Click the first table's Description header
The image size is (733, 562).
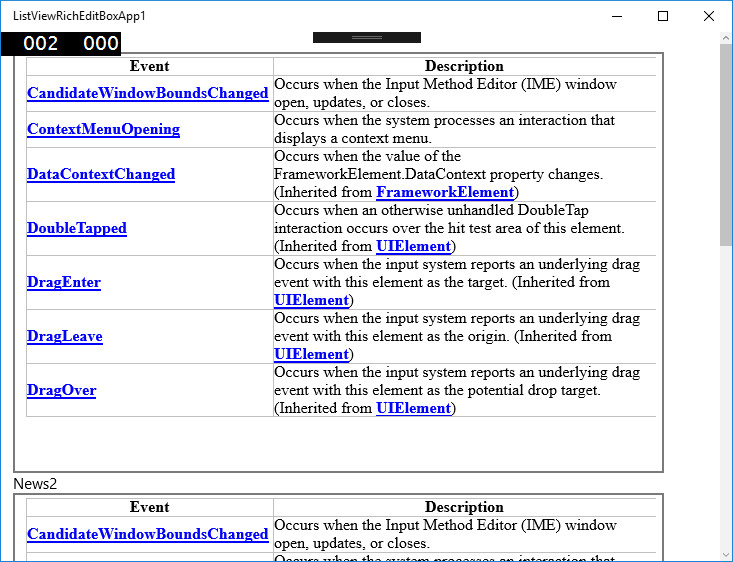(464, 66)
